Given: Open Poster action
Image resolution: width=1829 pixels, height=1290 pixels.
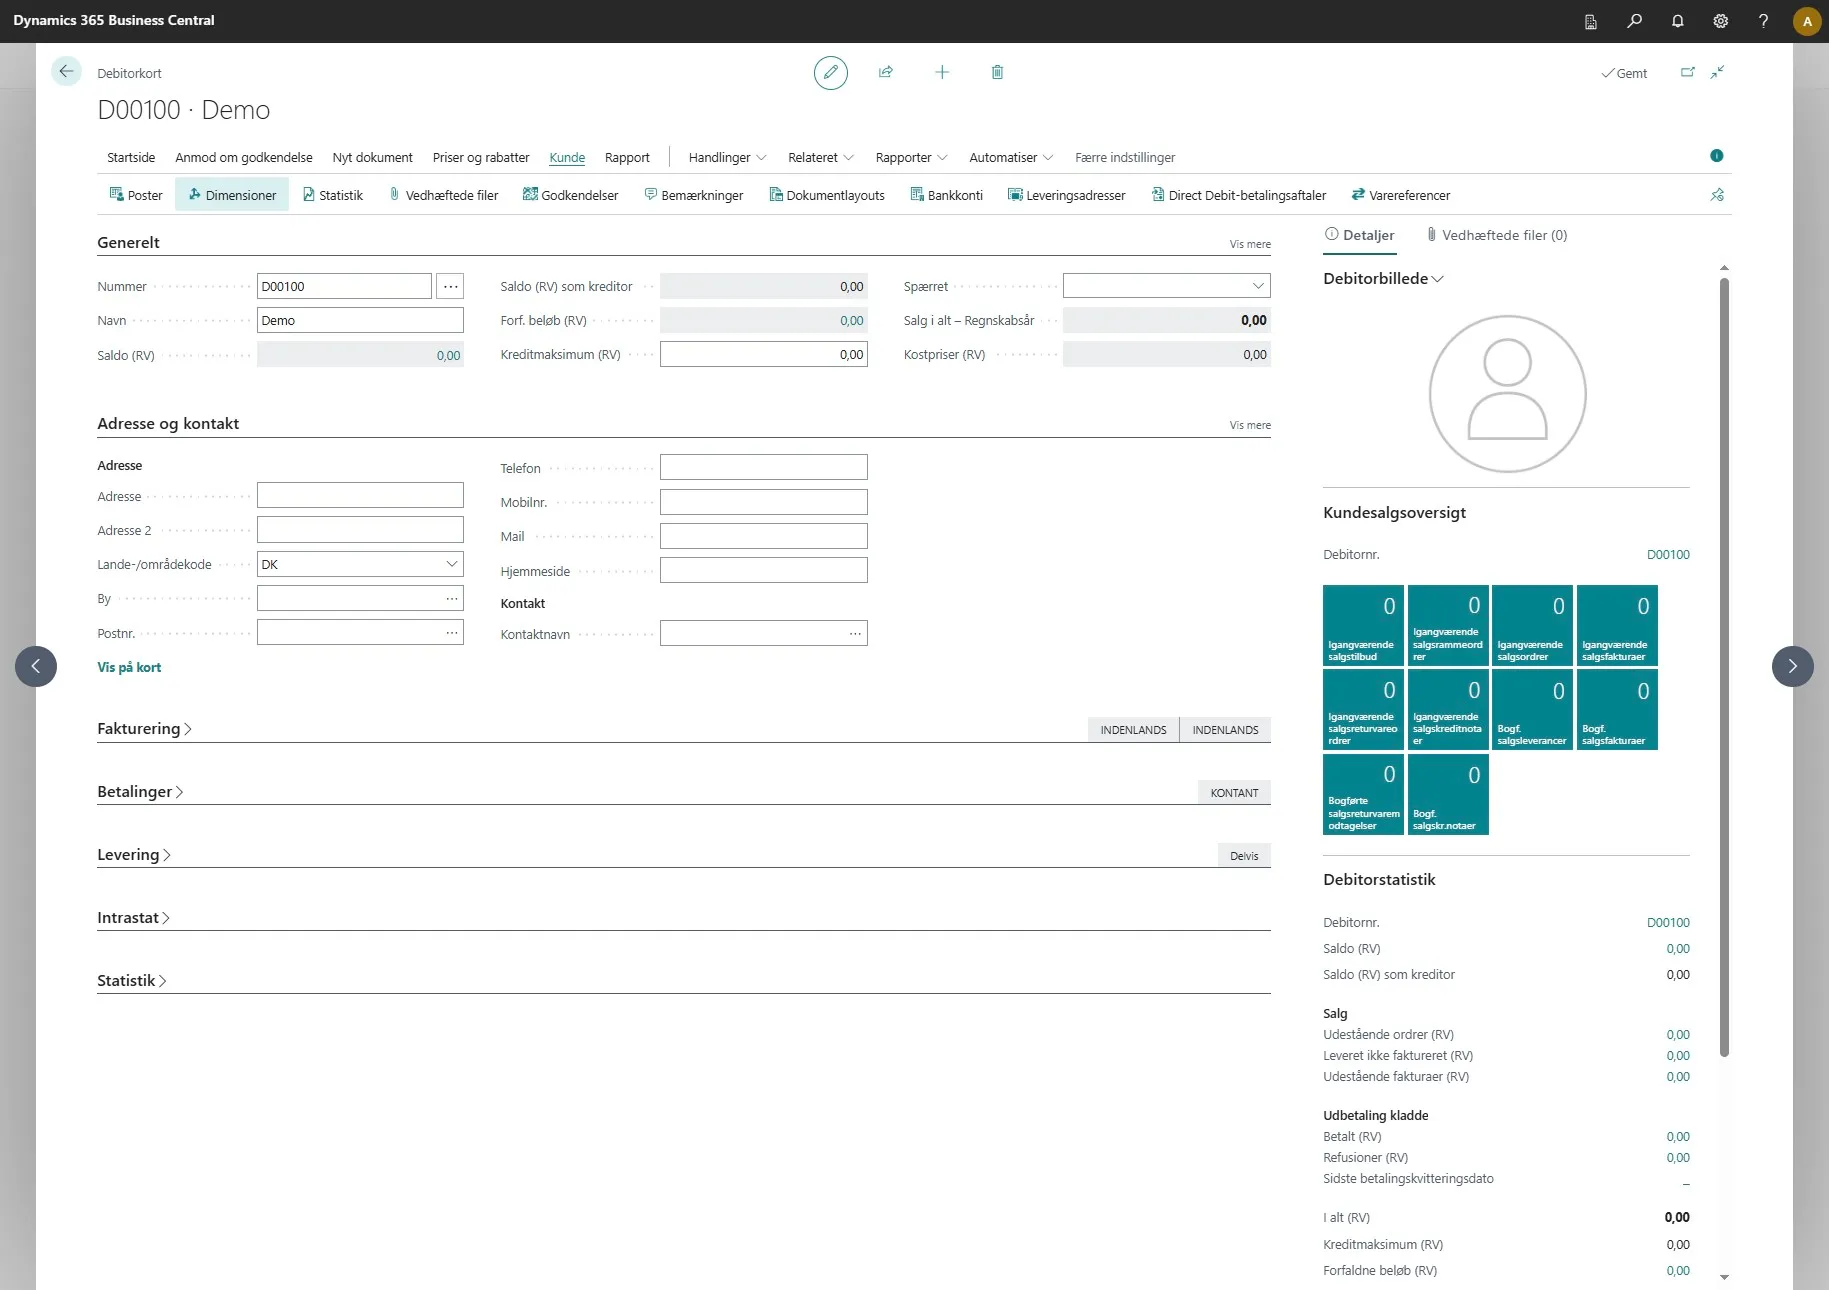Looking at the screenshot, I should (x=135, y=195).
